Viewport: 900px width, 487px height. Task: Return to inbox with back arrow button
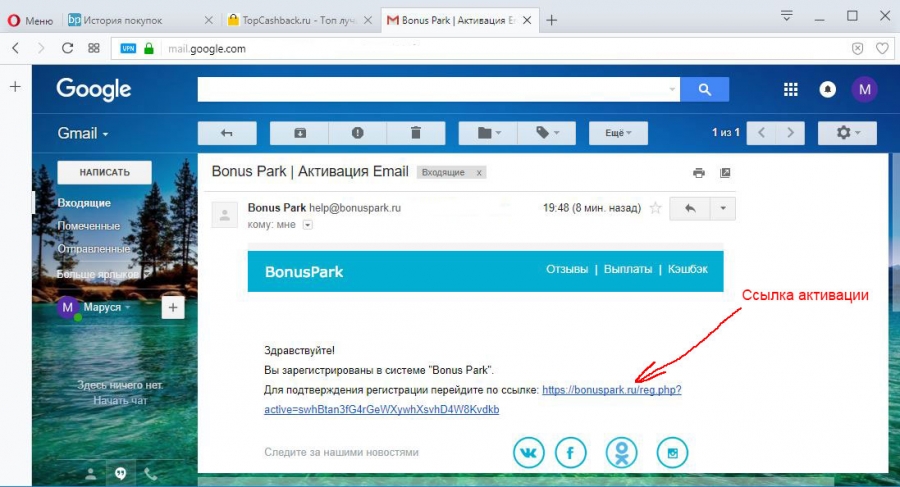[227, 133]
